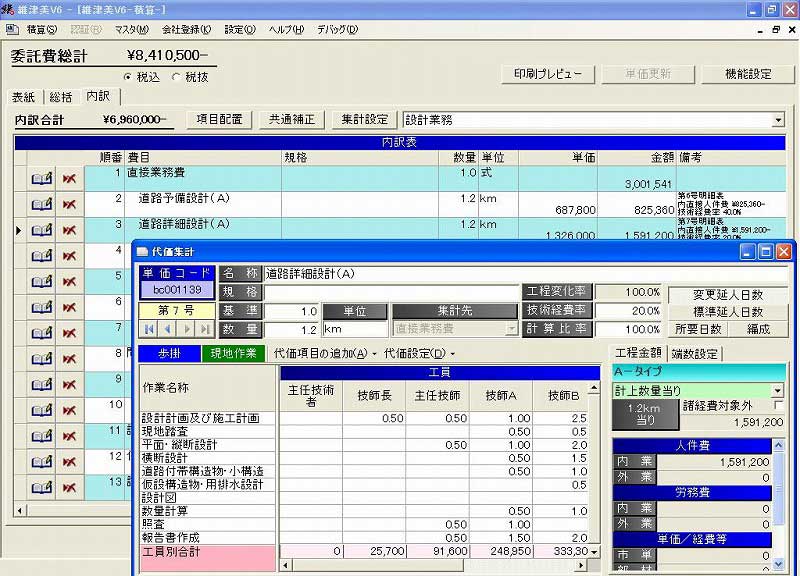Click notebook icon in 代価集計 title bar
800x576 pixels.
[142, 252]
